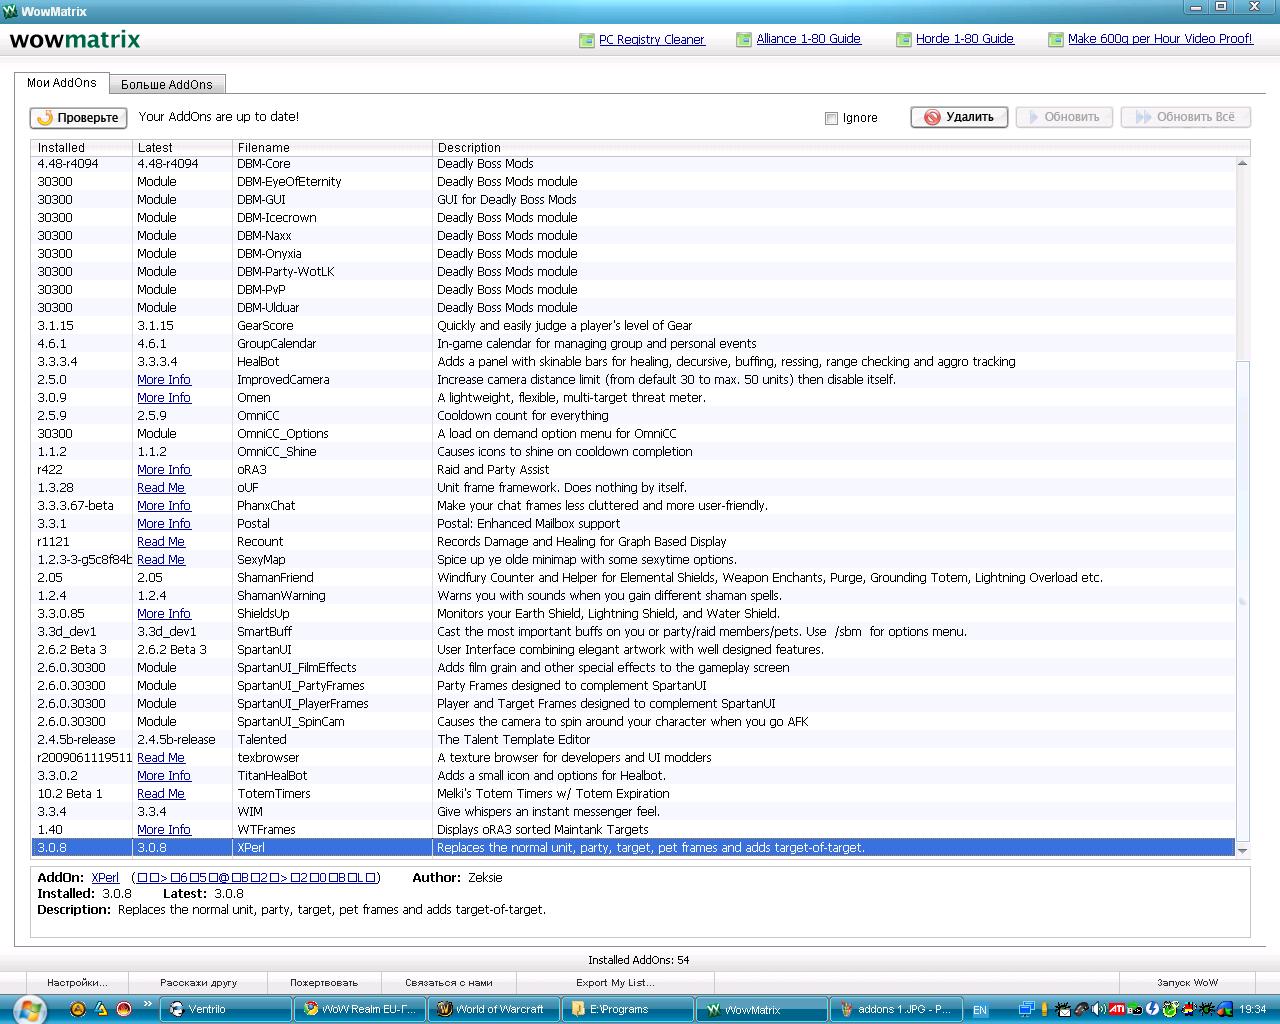Image resolution: width=1280 pixels, height=1024 pixels.
Task: Select the HealBot addon row
Action: (x=634, y=362)
